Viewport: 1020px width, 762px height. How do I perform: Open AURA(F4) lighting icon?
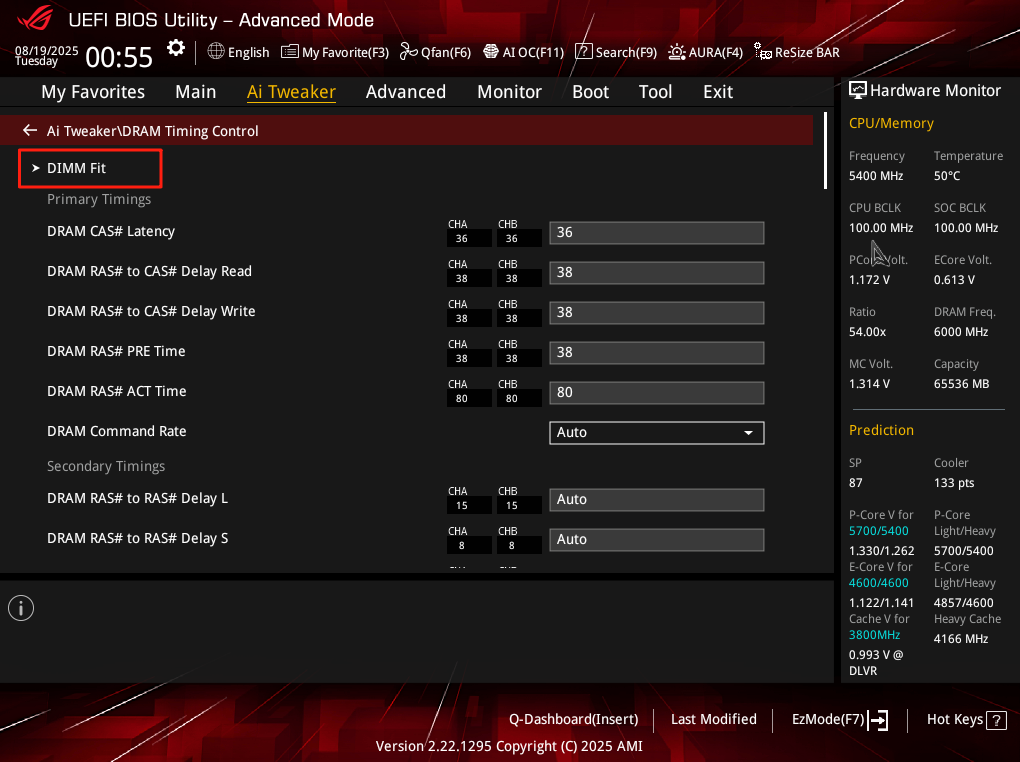pos(677,52)
